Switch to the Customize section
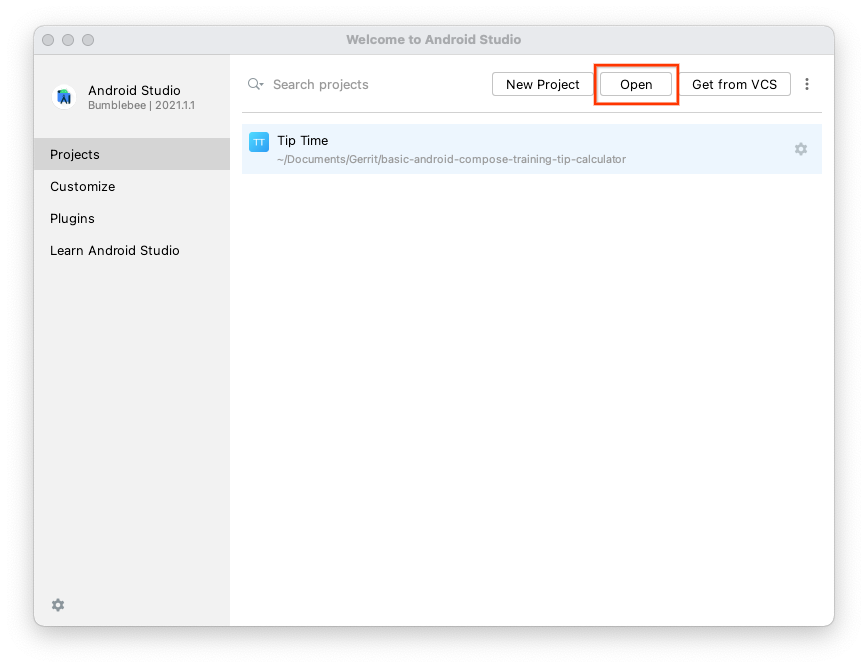The width and height of the screenshot is (868, 668). (82, 186)
